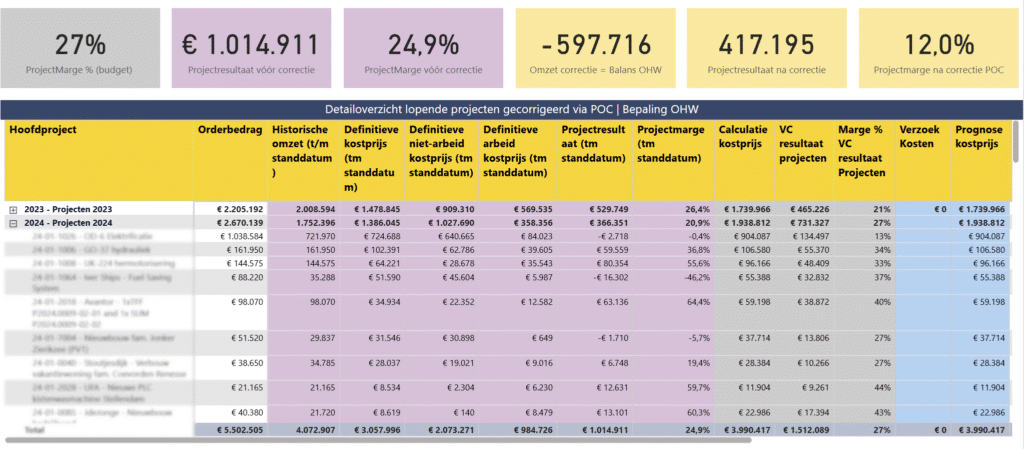Select the -597.716 Omzet correctie card
Viewport: 1024px width, 449px height.
(x=596, y=48)
